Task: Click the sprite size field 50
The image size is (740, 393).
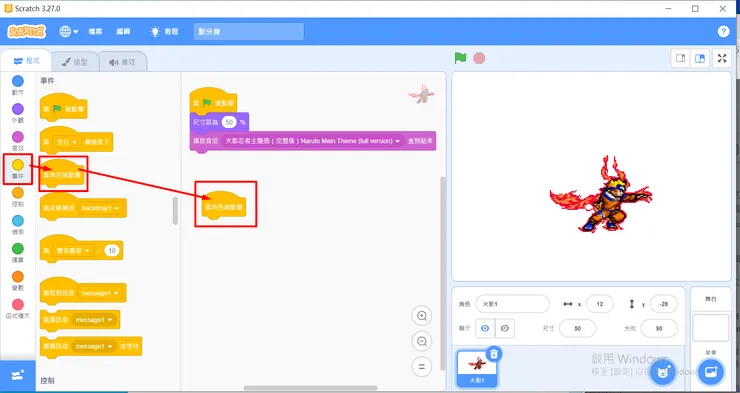Action: (578, 328)
